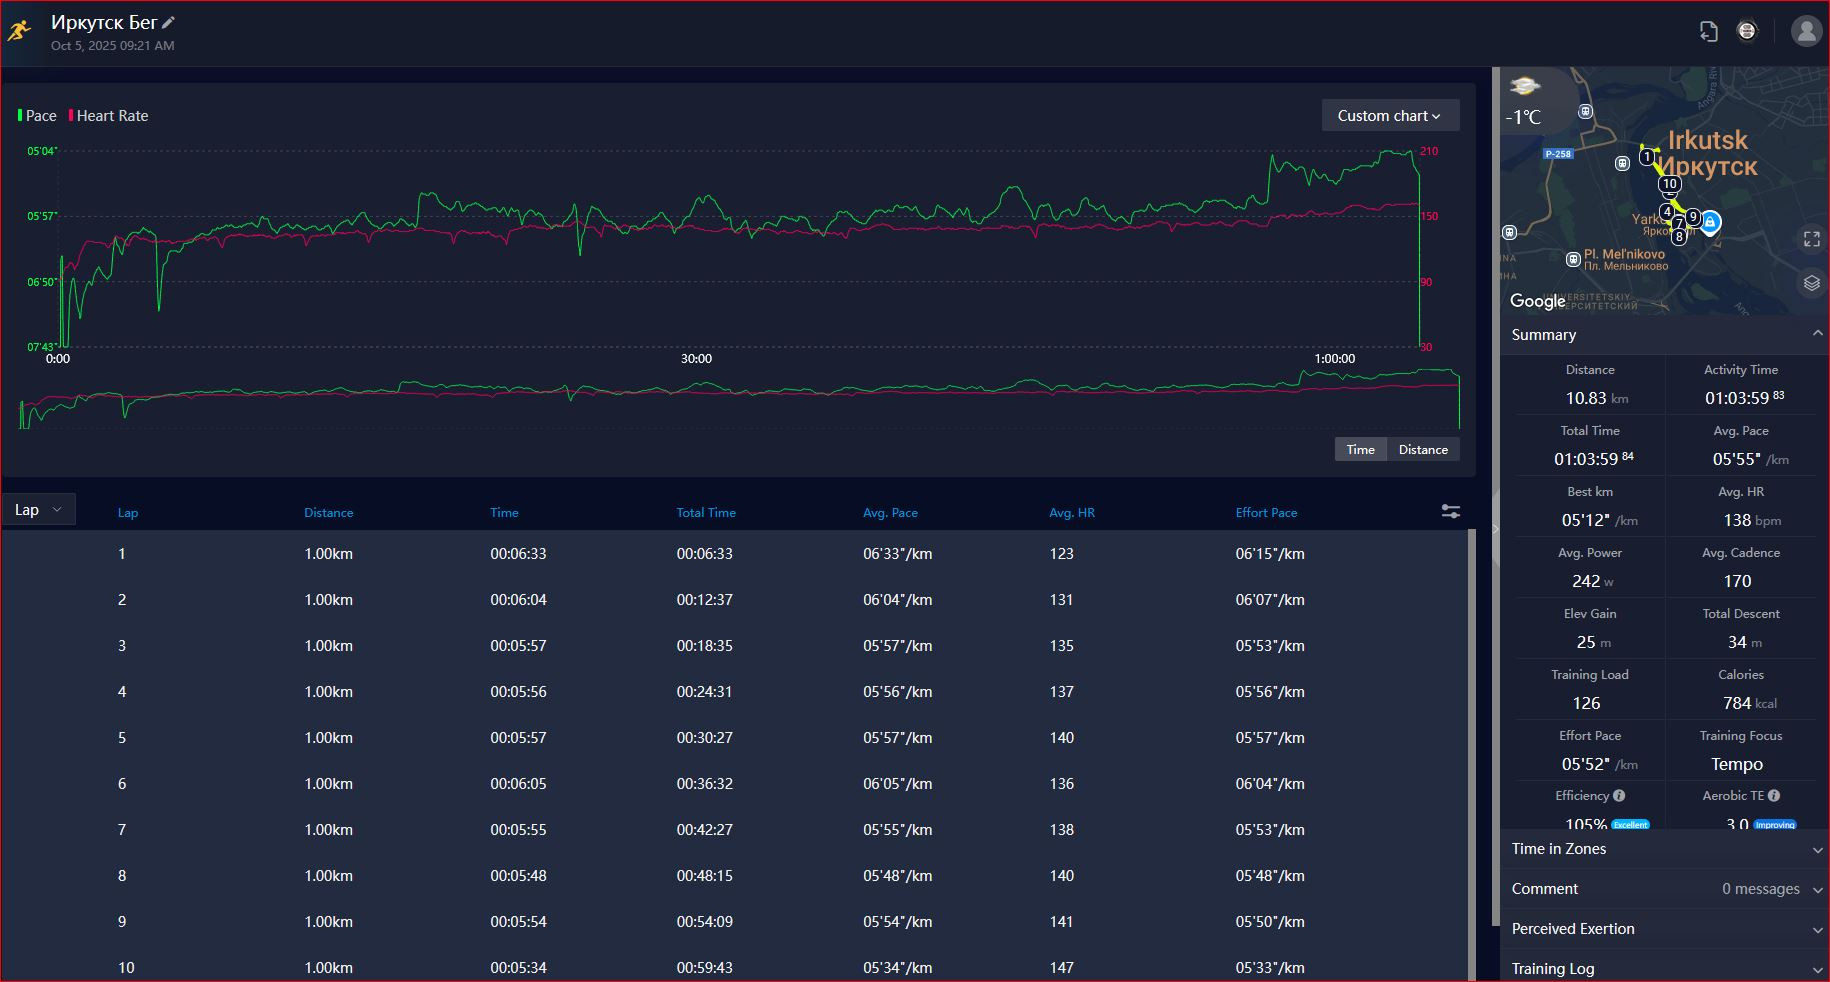Expand the Perceived Exertion section

(x=1664, y=929)
